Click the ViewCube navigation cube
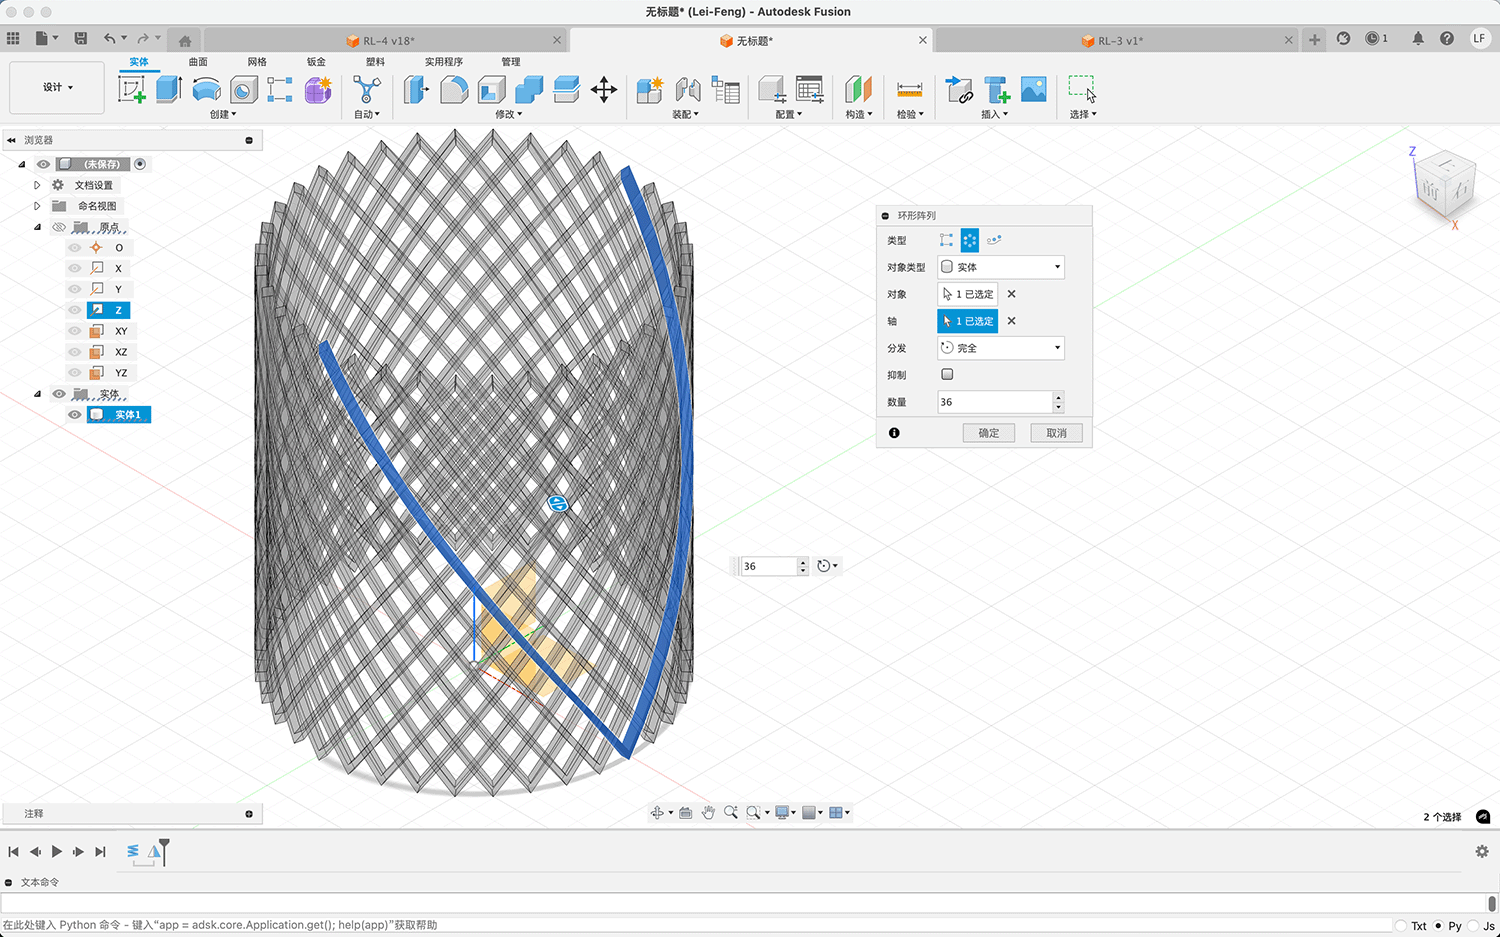Image resolution: width=1500 pixels, height=937 pixels. click(x=1444, y=184)
